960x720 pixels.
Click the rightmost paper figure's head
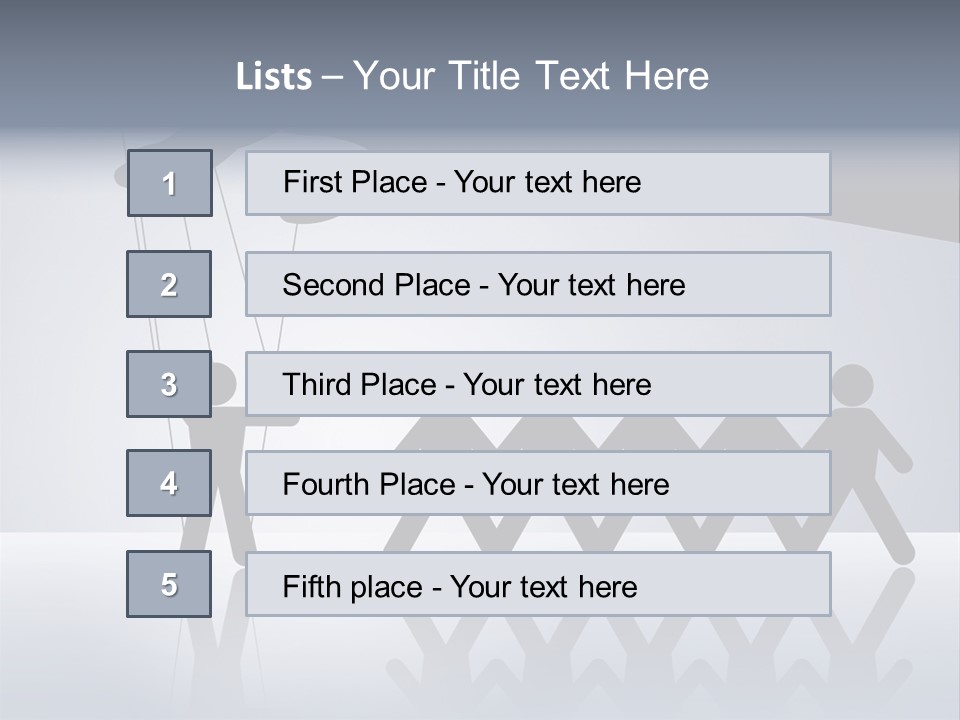[x=853, y=383]
